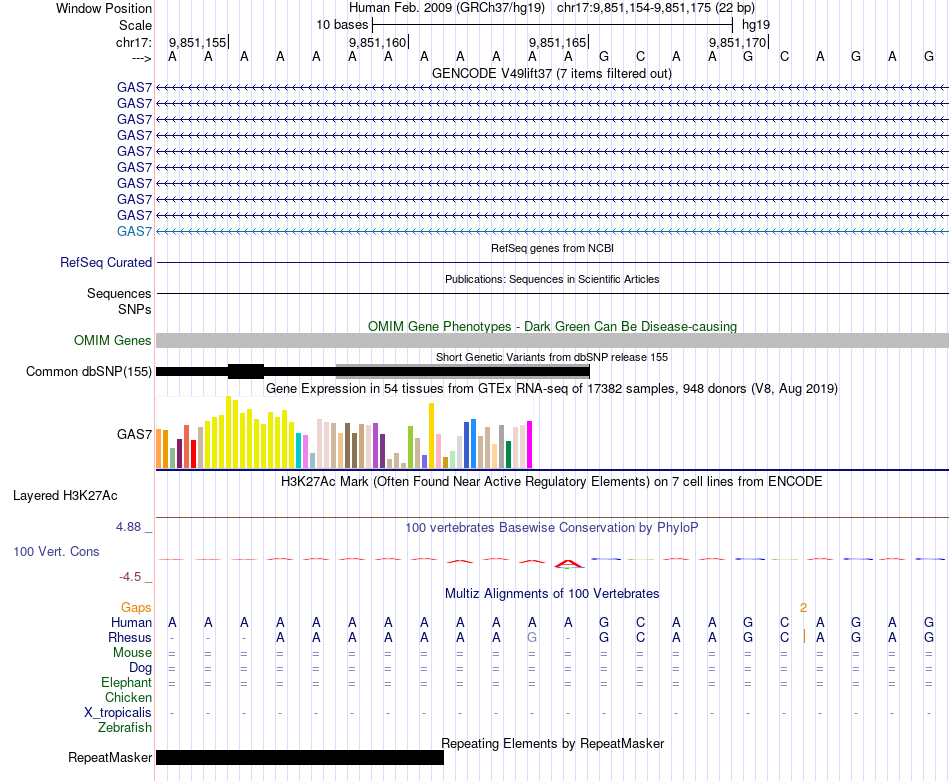Open the H3K27Ac Mark ENCODE track title

[x=552, y=482]
